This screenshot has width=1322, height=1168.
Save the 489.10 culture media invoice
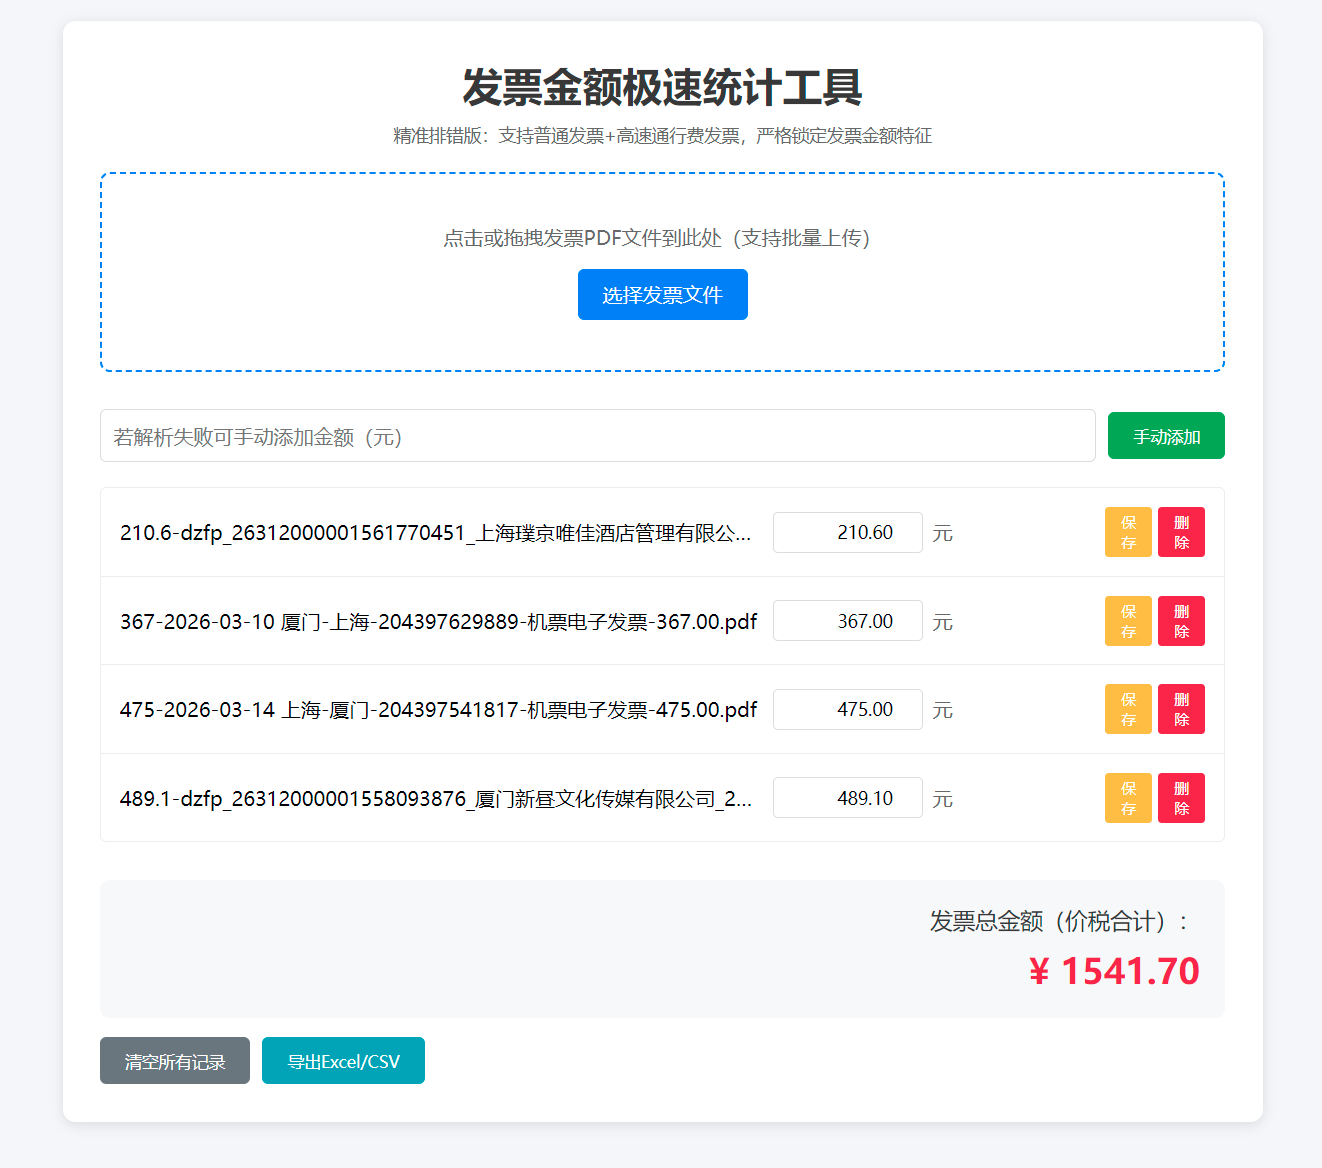coord(1128,797)
